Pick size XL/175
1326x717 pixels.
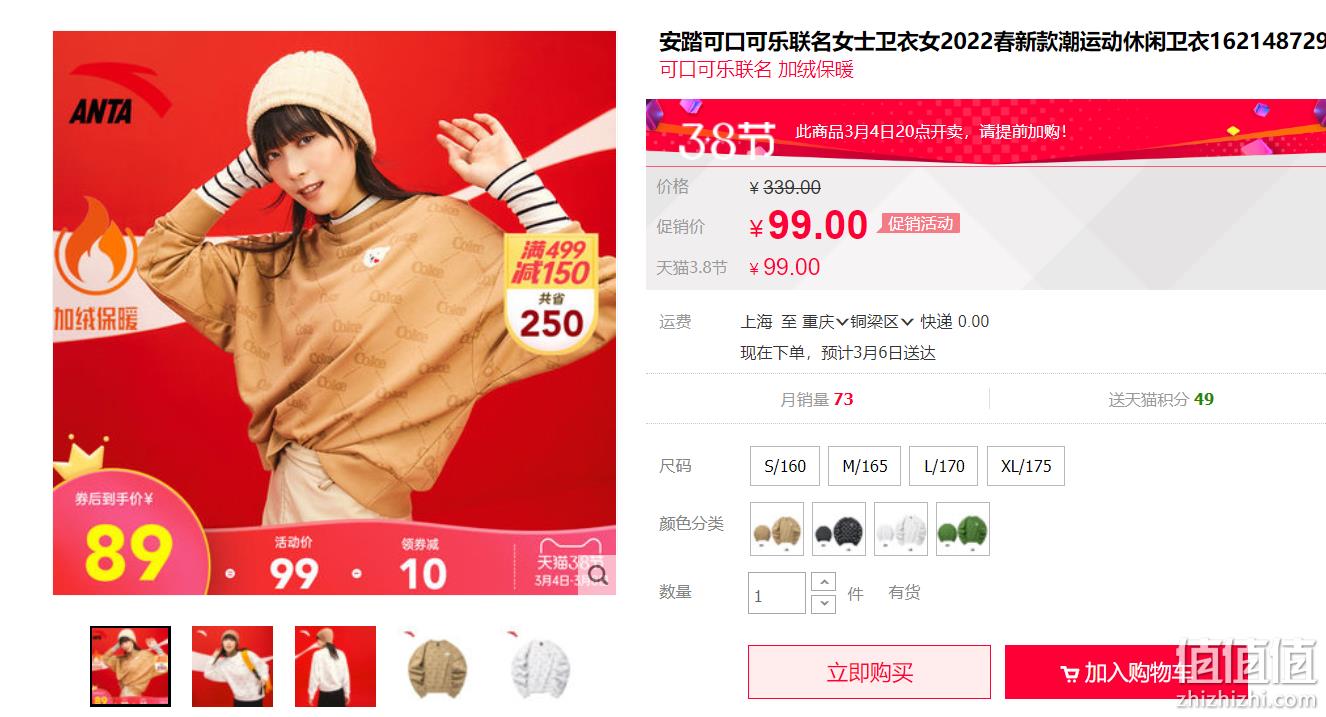(x=1026, y=466)
